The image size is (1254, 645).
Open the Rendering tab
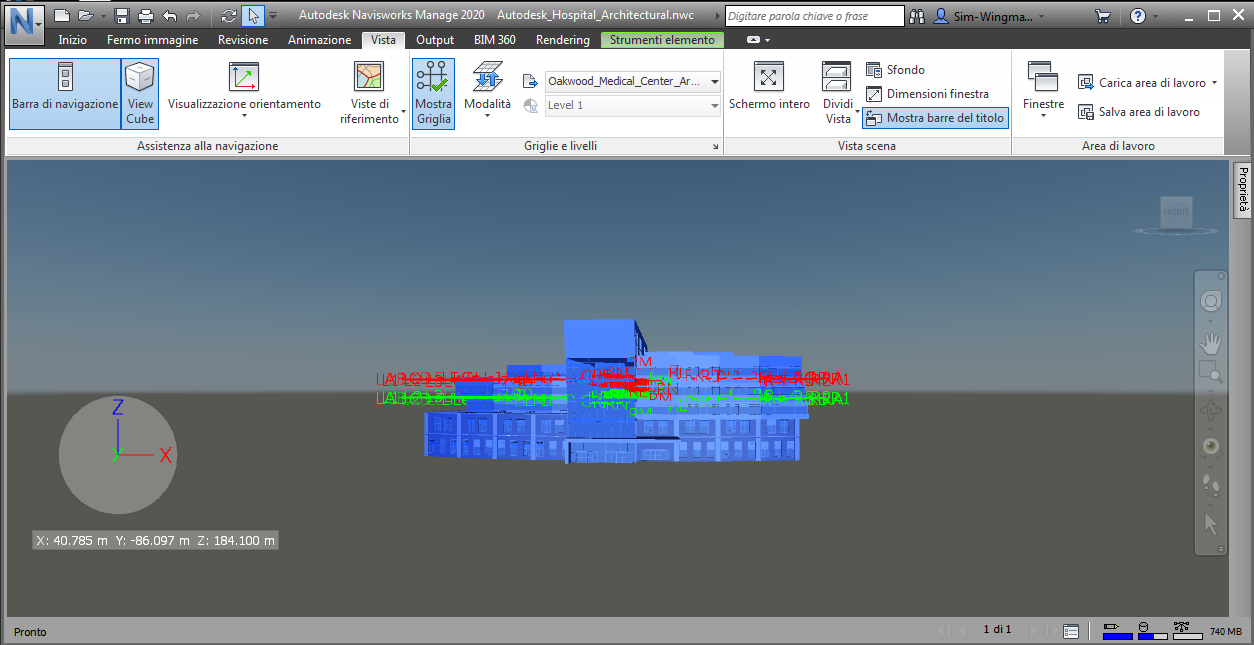[x=563, y=40]
